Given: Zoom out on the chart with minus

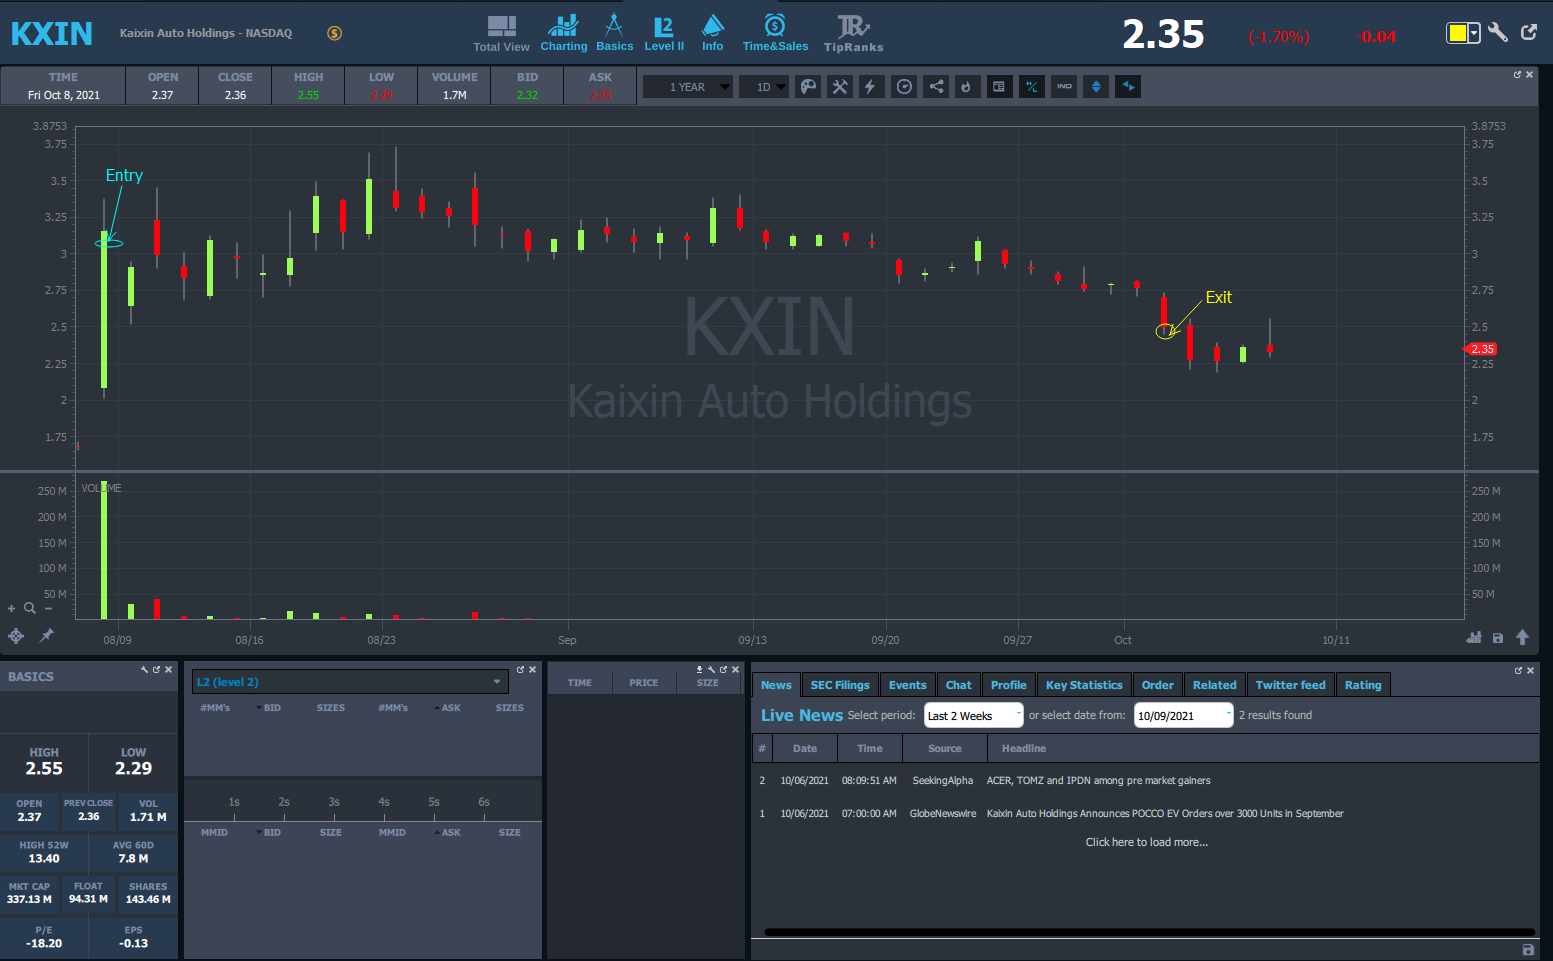Looking at the screenshot, I should (x=48, y=608).
